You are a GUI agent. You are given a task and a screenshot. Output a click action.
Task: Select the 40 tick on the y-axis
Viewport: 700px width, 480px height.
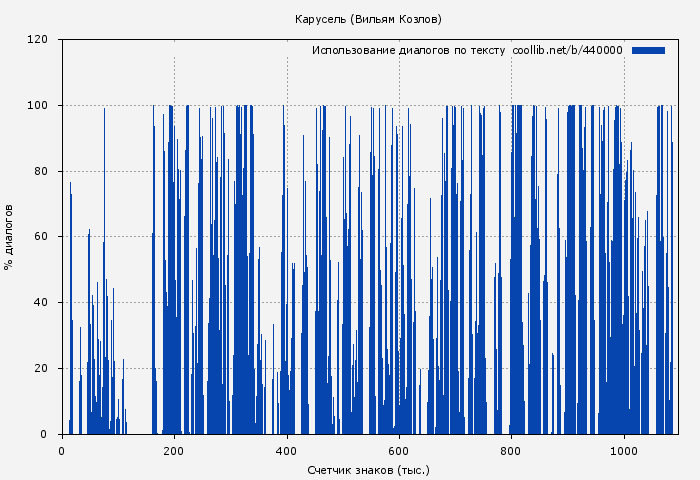tap(41, 303)
